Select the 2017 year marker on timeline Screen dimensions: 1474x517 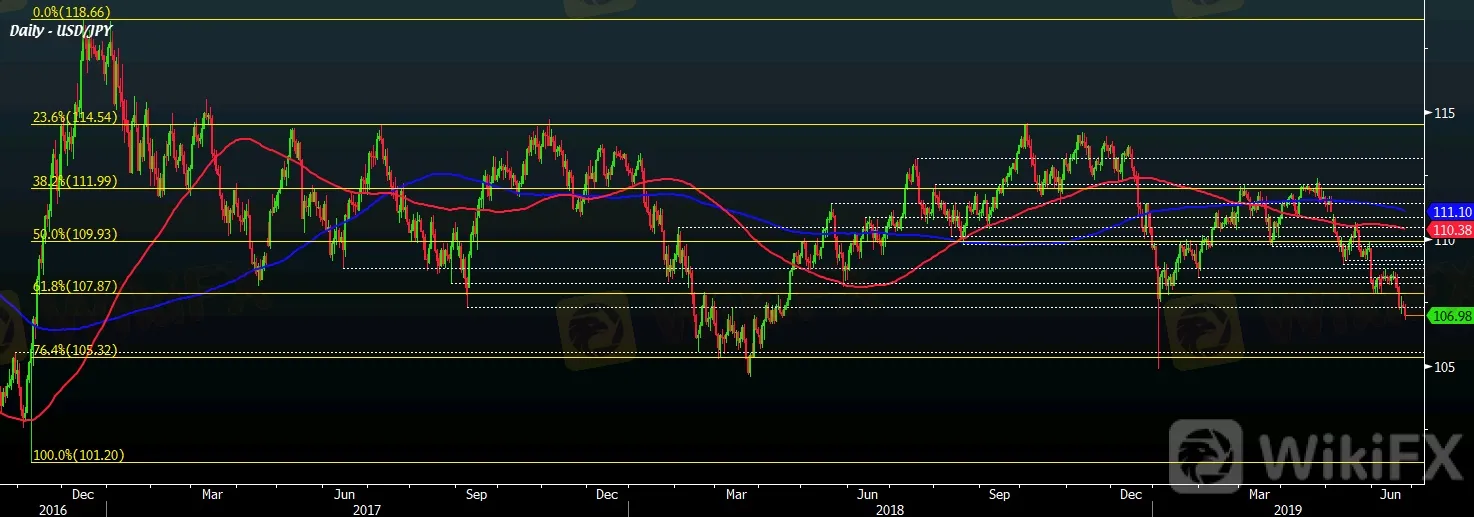pyautogui.click(x=367, y=509)
